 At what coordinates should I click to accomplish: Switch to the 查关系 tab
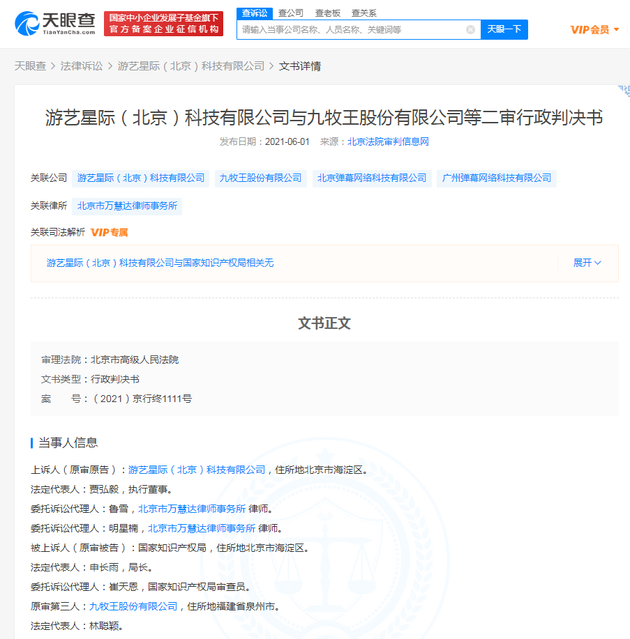pyautogui.click(x=364, y=12)
